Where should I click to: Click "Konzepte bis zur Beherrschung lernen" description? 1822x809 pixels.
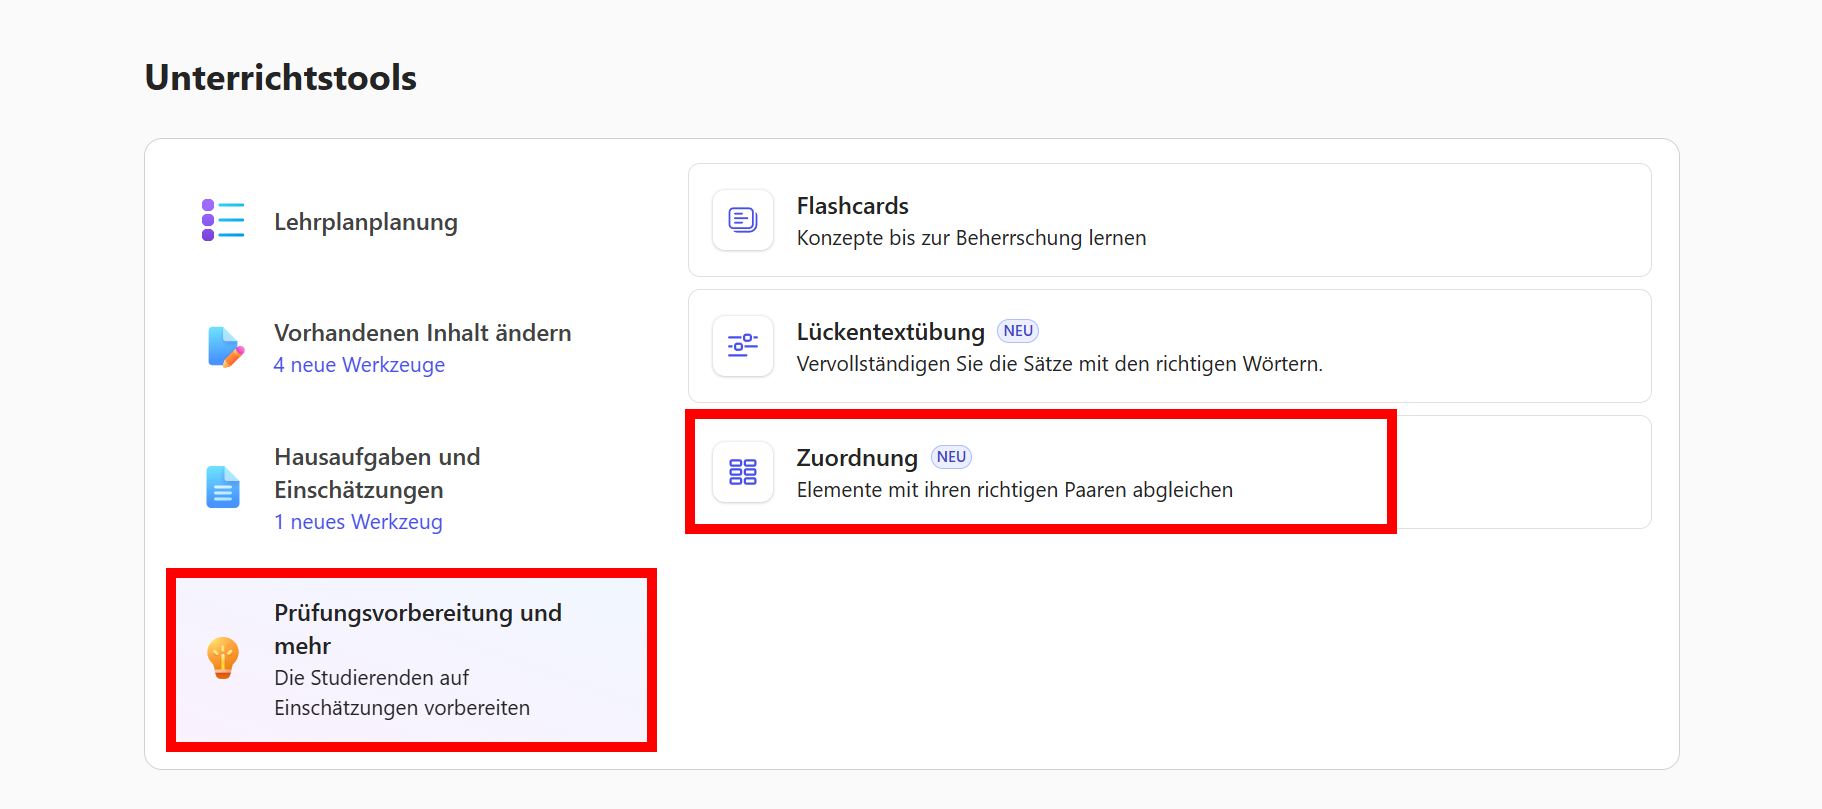971,238
